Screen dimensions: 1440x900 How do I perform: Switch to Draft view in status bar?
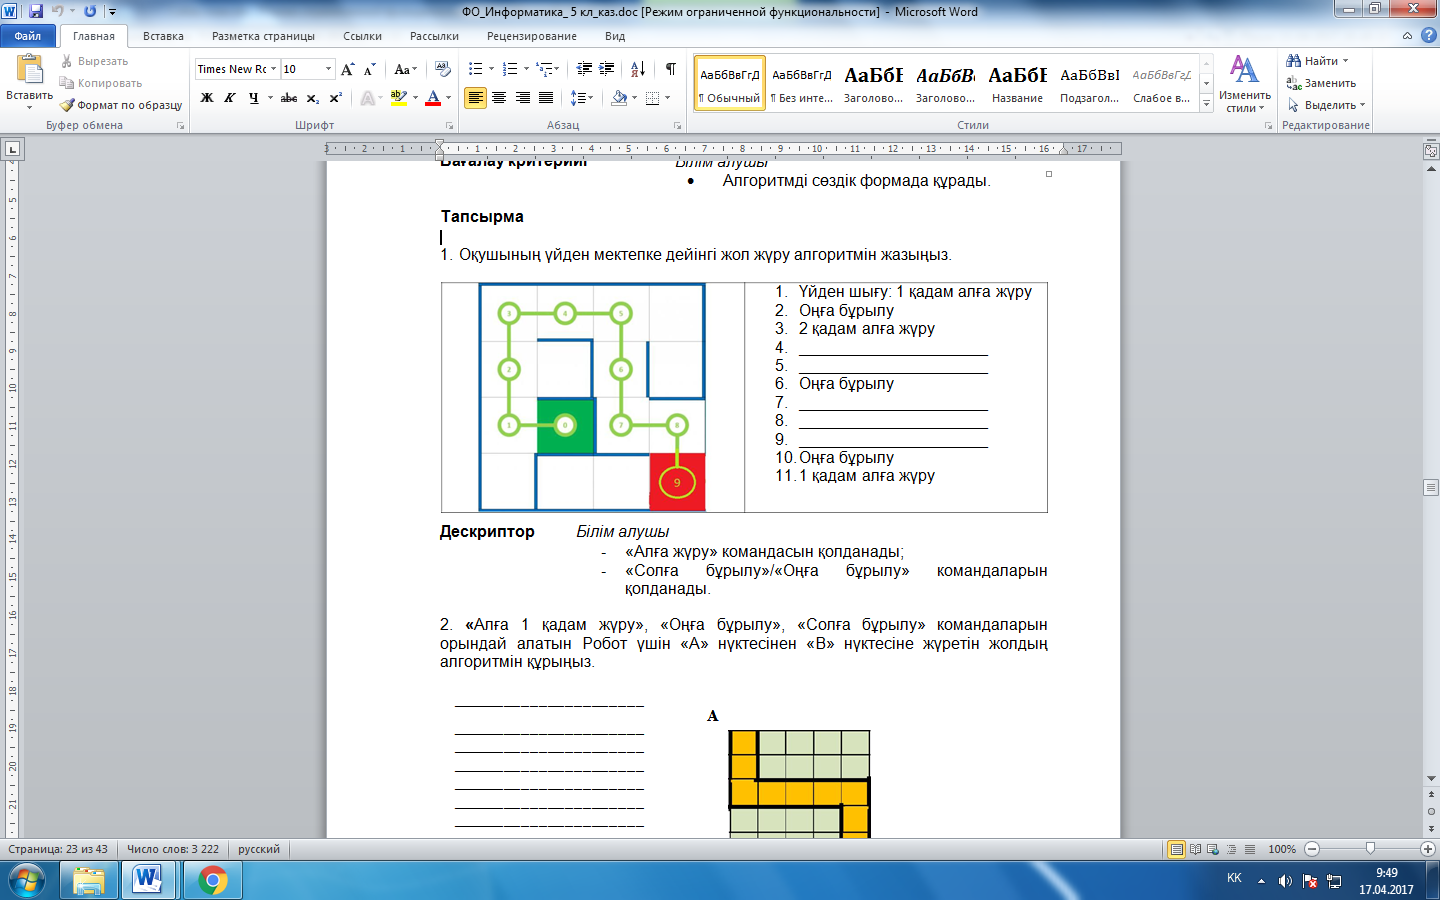[x=1249, y=849]
